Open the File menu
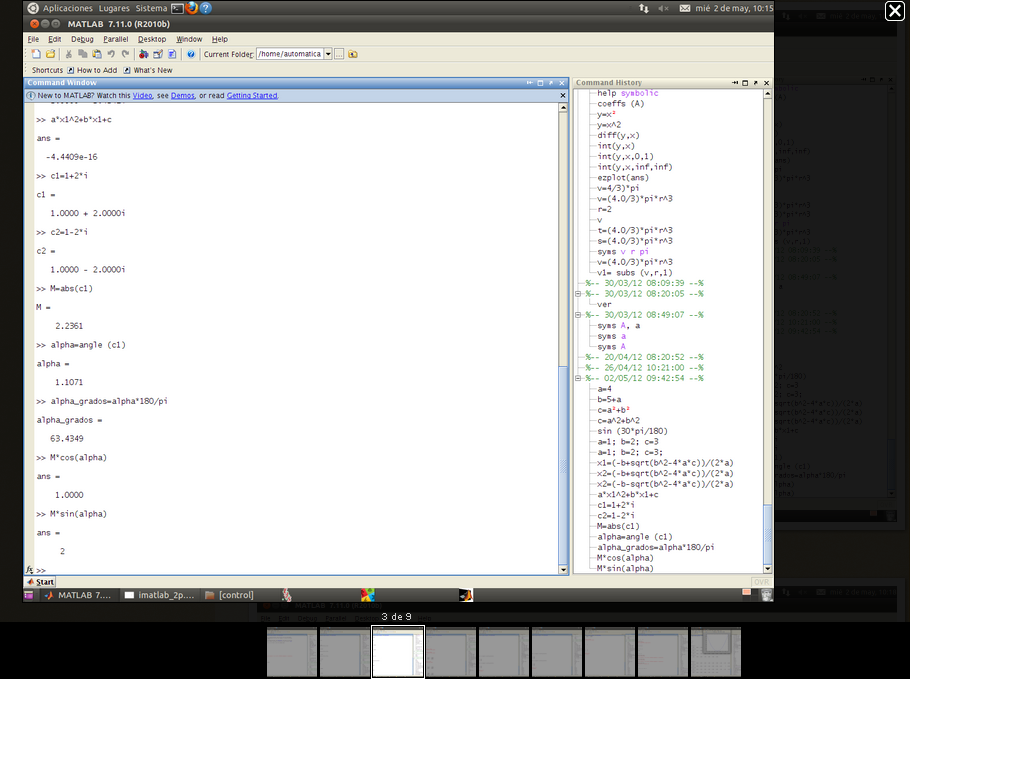Screen dimensions: 1024x768 33,39
